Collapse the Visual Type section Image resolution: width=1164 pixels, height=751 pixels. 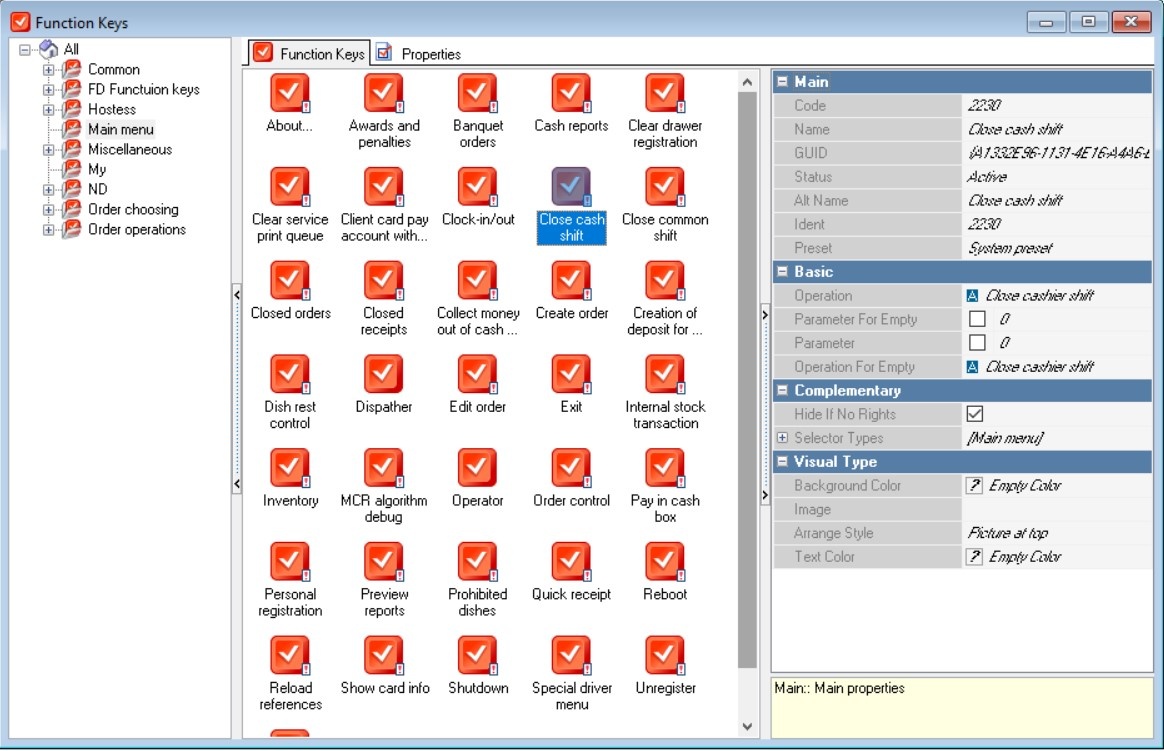pos(783,462)
